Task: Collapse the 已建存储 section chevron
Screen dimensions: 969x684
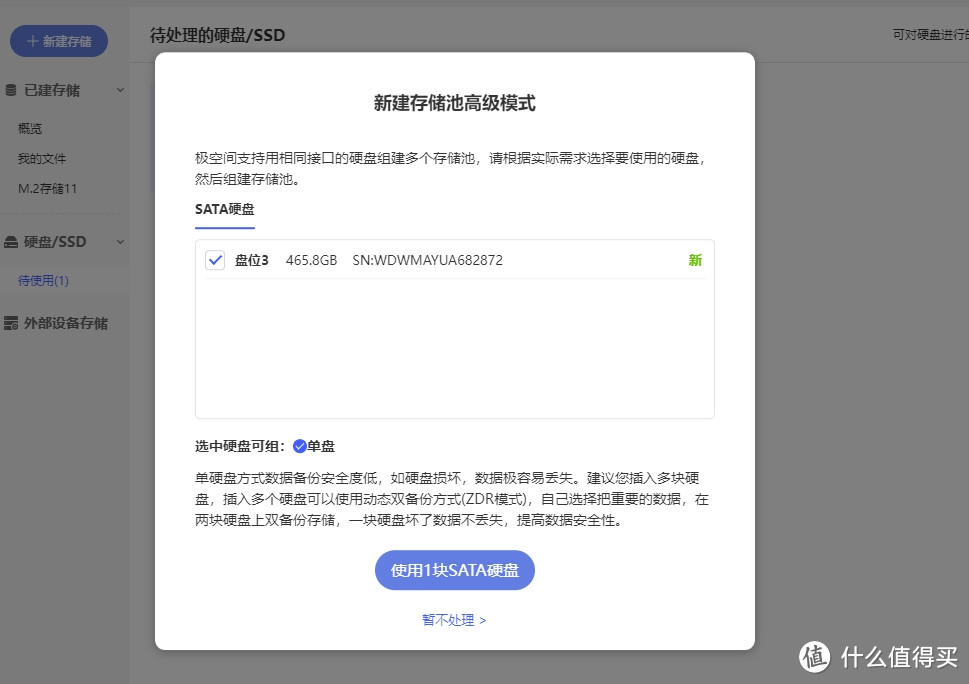Action: [120, 89]
